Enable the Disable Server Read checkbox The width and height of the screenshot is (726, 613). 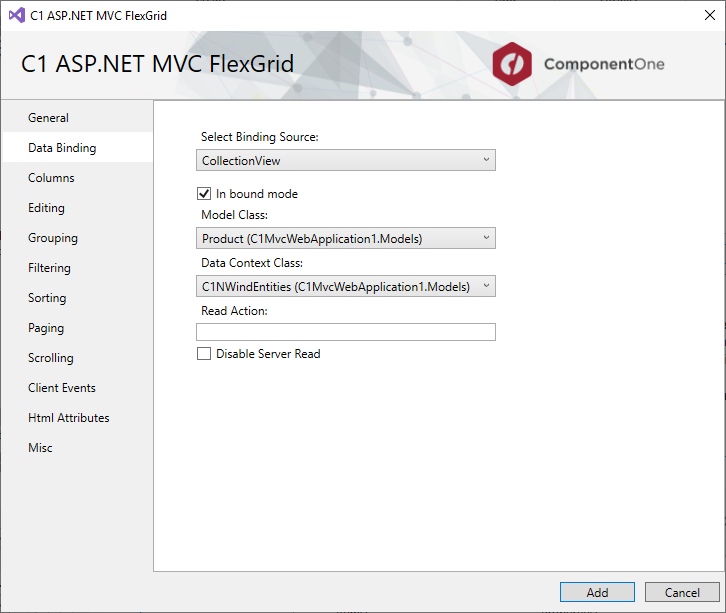(204, 354)
